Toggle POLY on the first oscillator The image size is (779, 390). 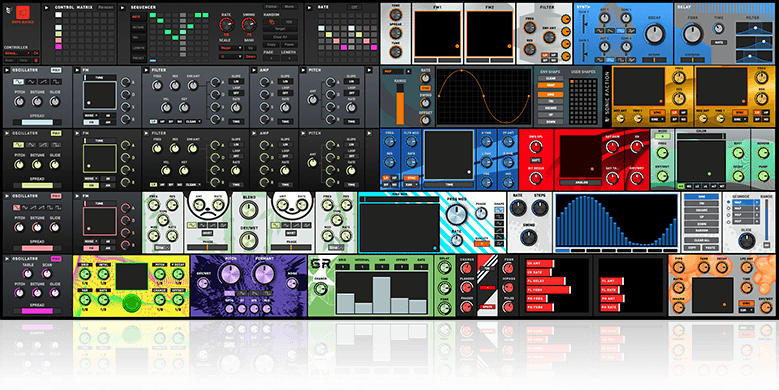coord(56,71)
